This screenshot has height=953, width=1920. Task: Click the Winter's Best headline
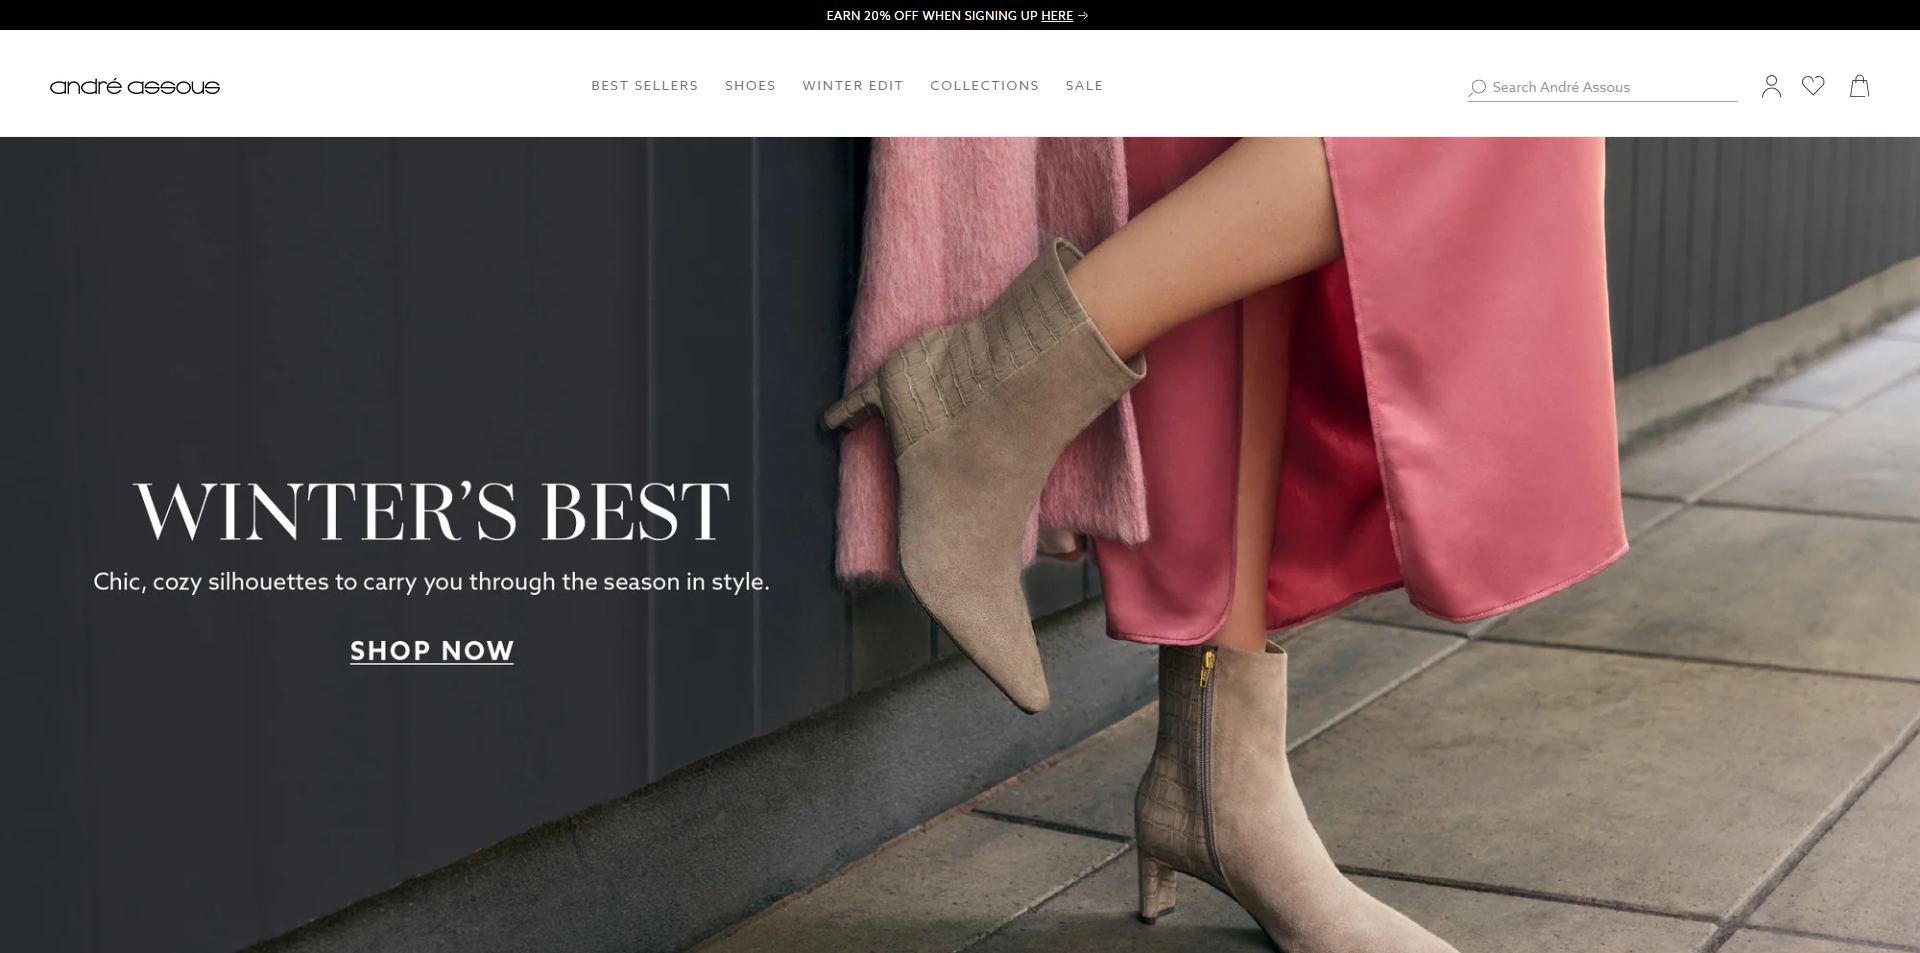(x=432, y=511)
